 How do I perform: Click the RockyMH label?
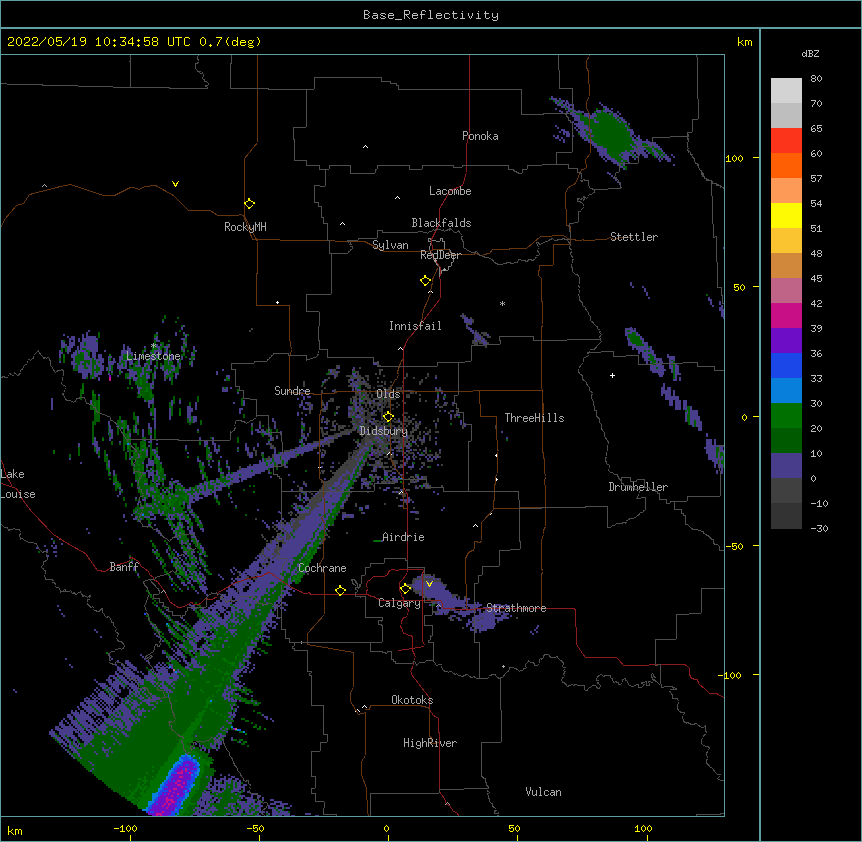point(245,227)
